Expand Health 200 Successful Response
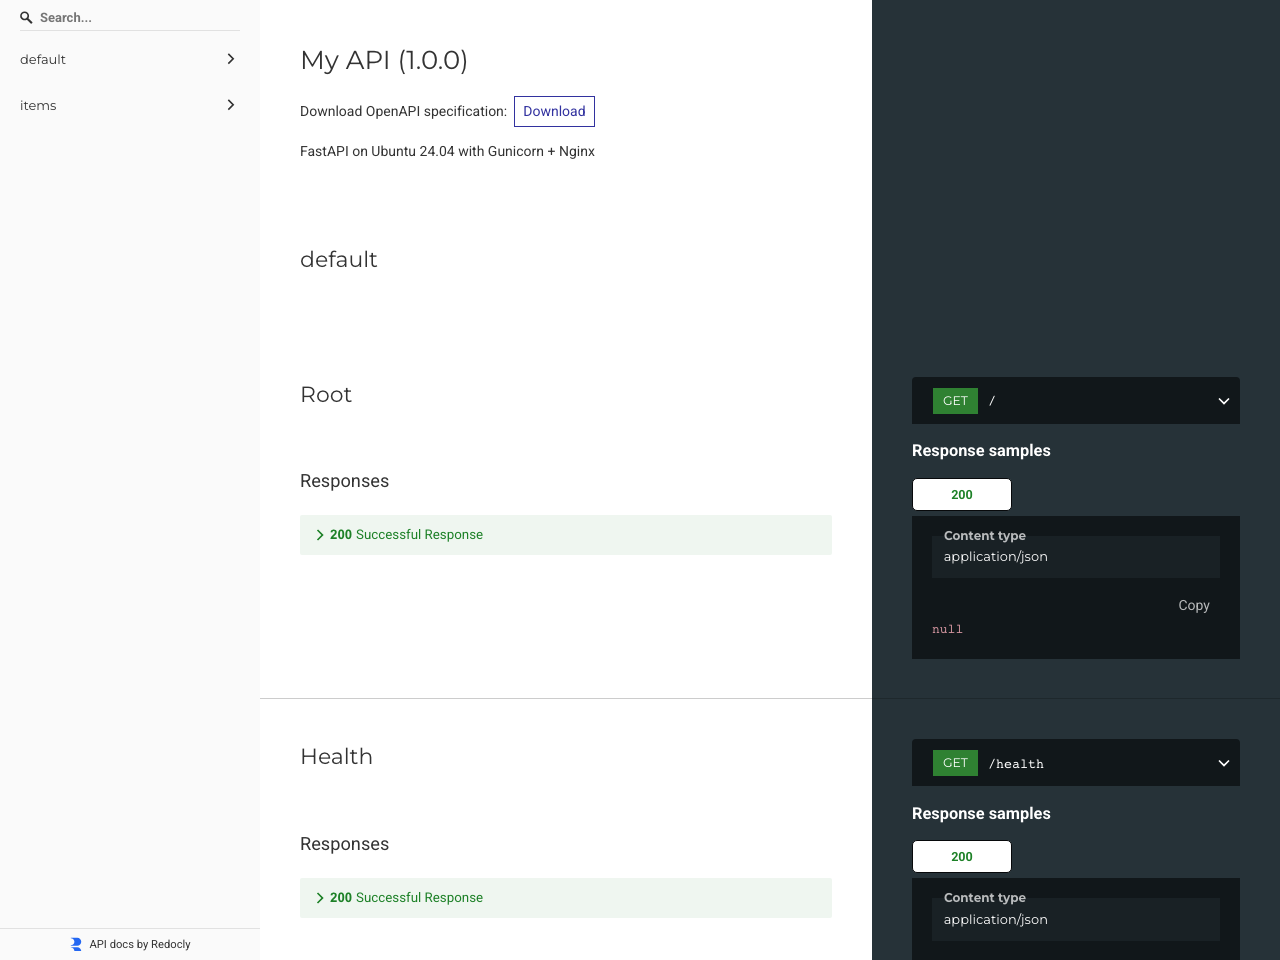1280x960 pixels. [x=566, y=898]
